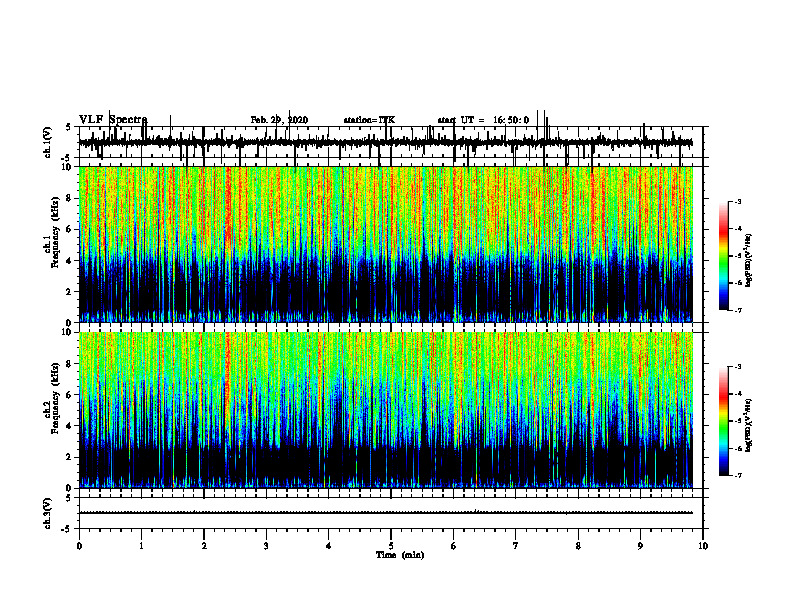Click the "Feb. 29, 2020" date label

coord(279,120)
